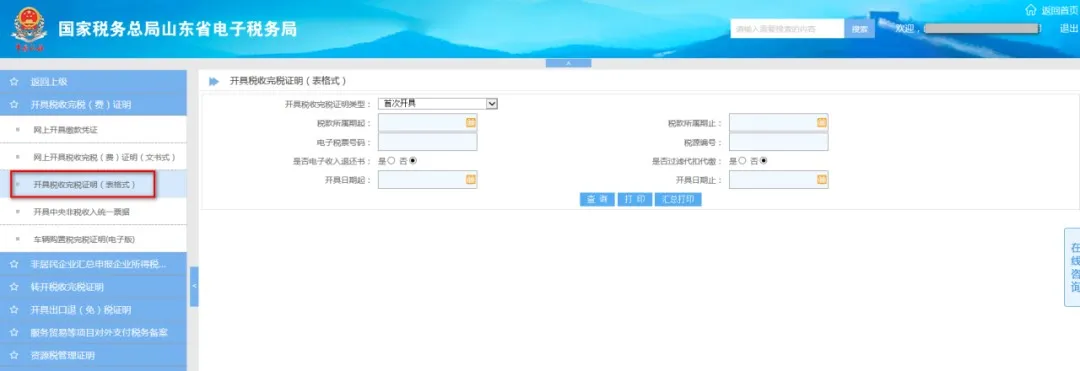Image resolution: width=1080 pixels, height=371 pixels.
Task: Open the 在线咨询 side panel
Action: coord(1072,267)
